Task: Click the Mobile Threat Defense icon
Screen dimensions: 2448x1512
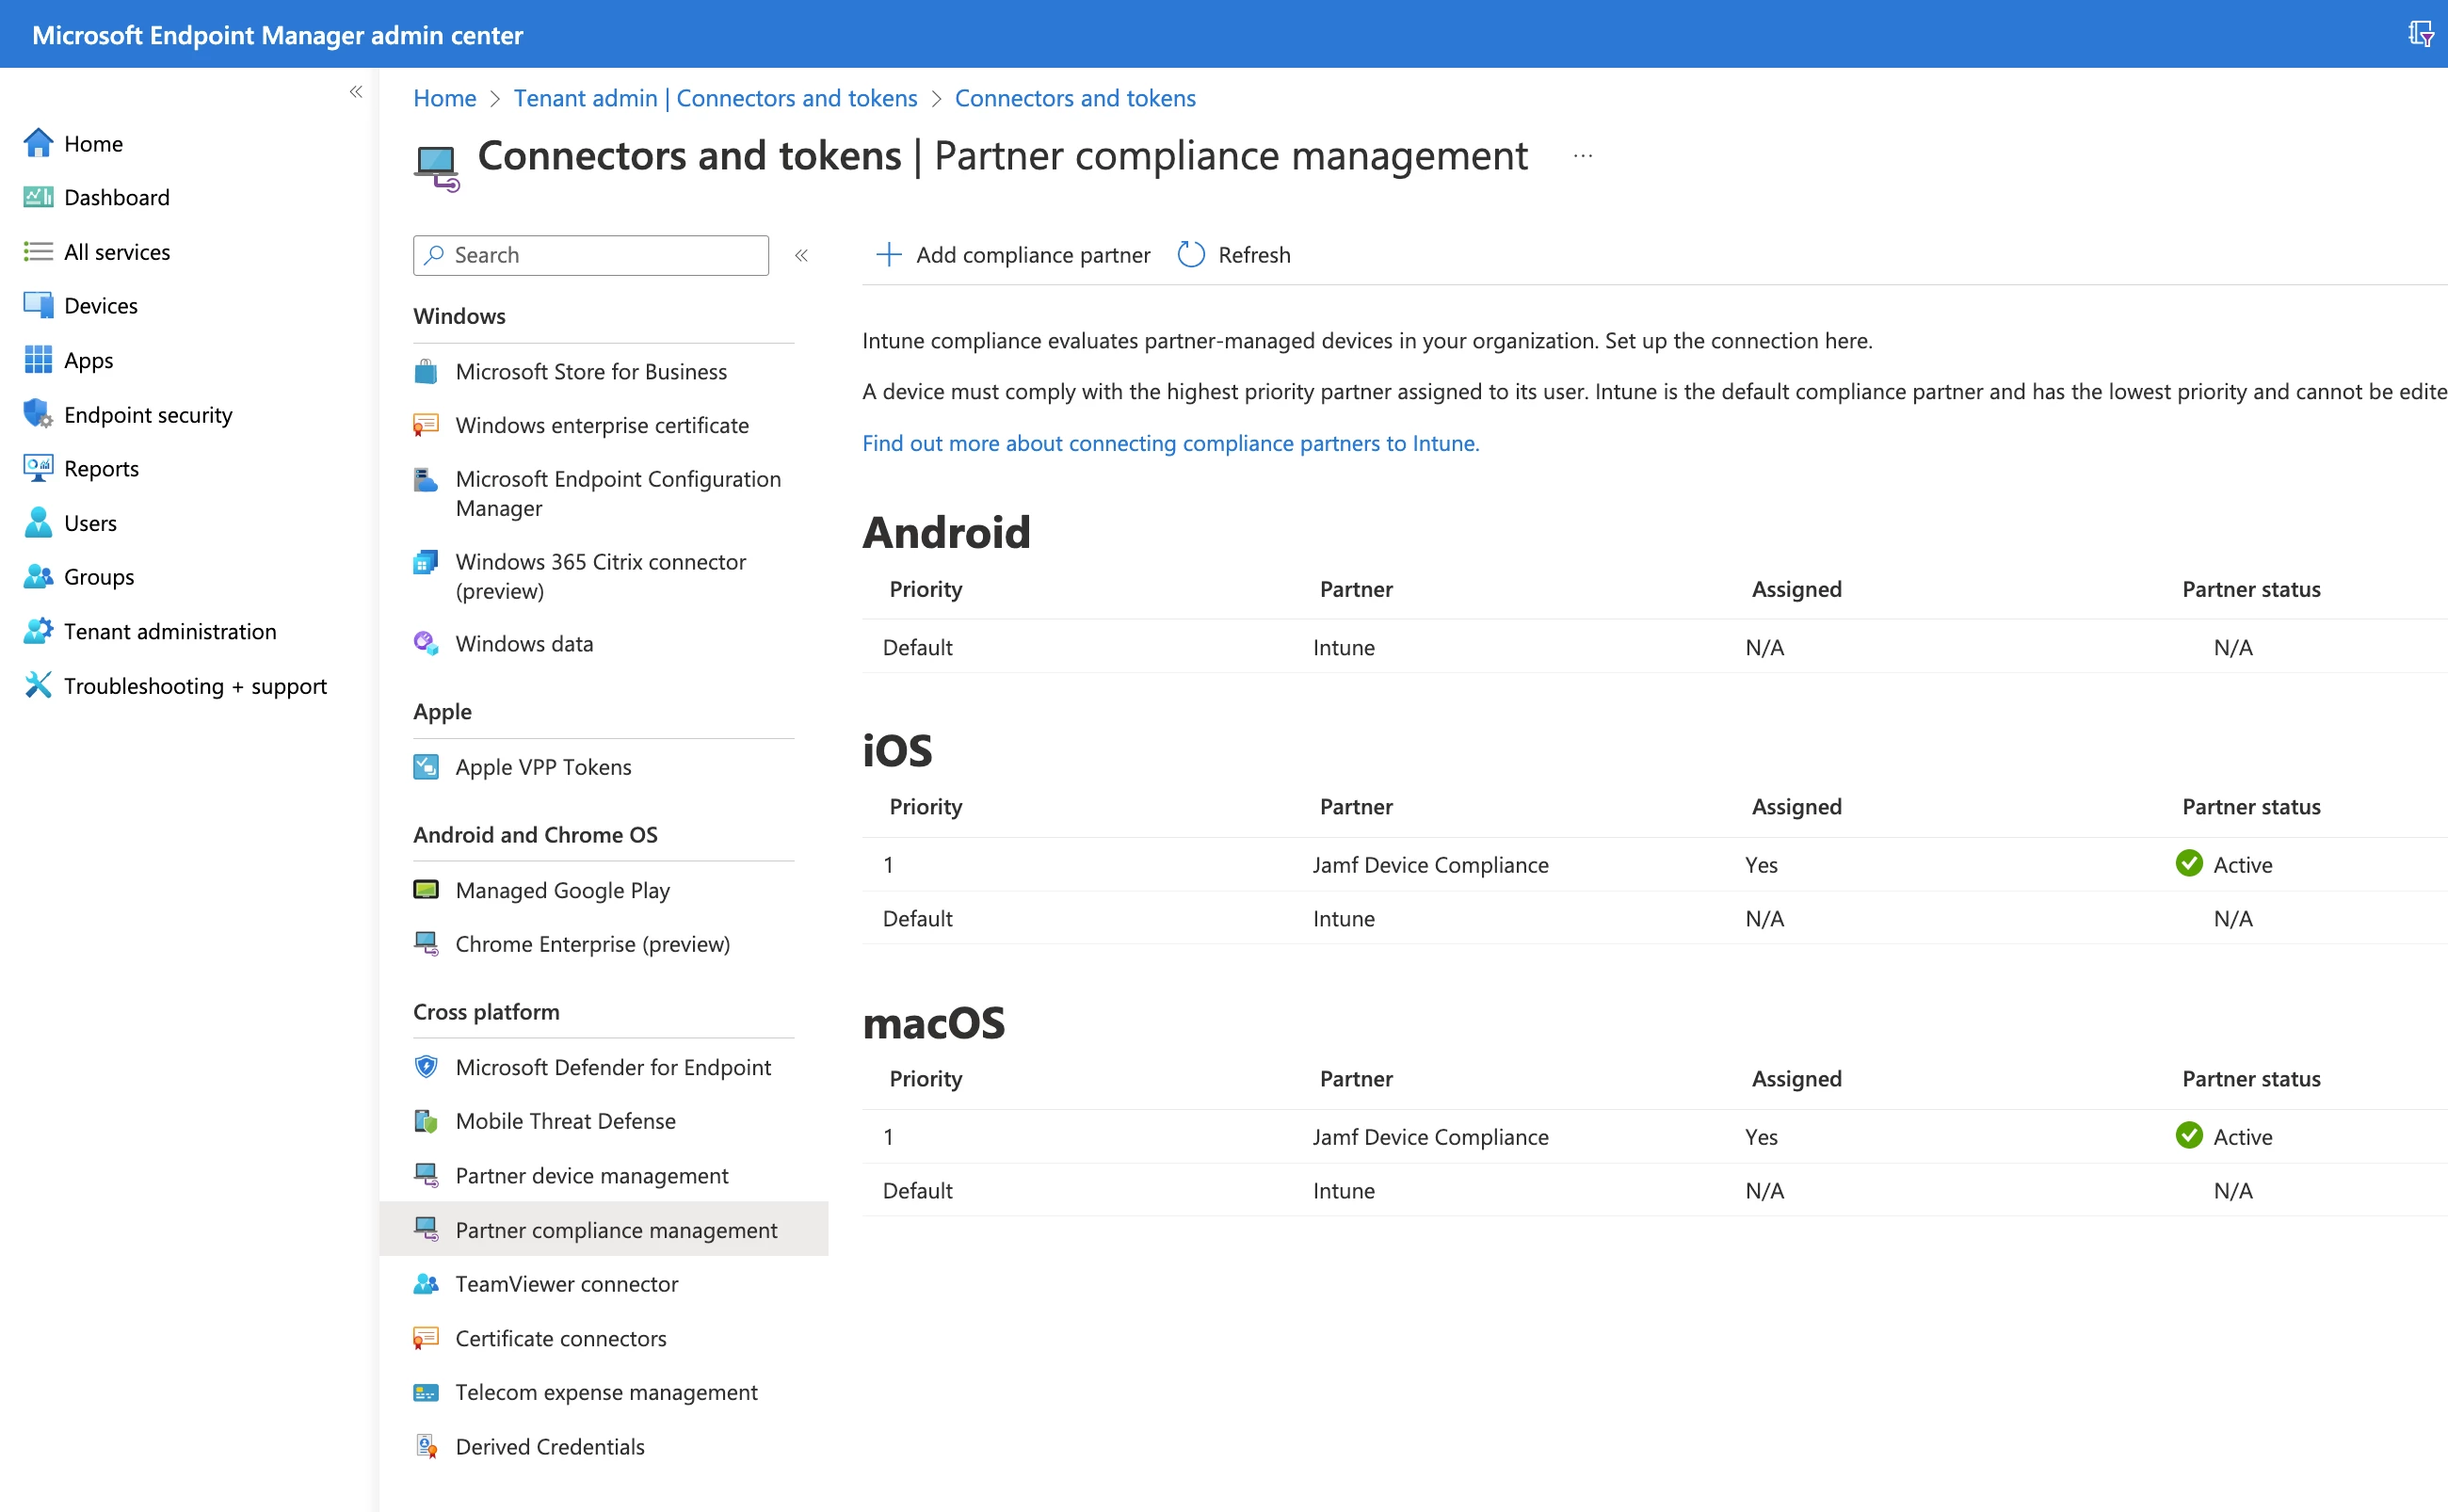Action: 426,1121
